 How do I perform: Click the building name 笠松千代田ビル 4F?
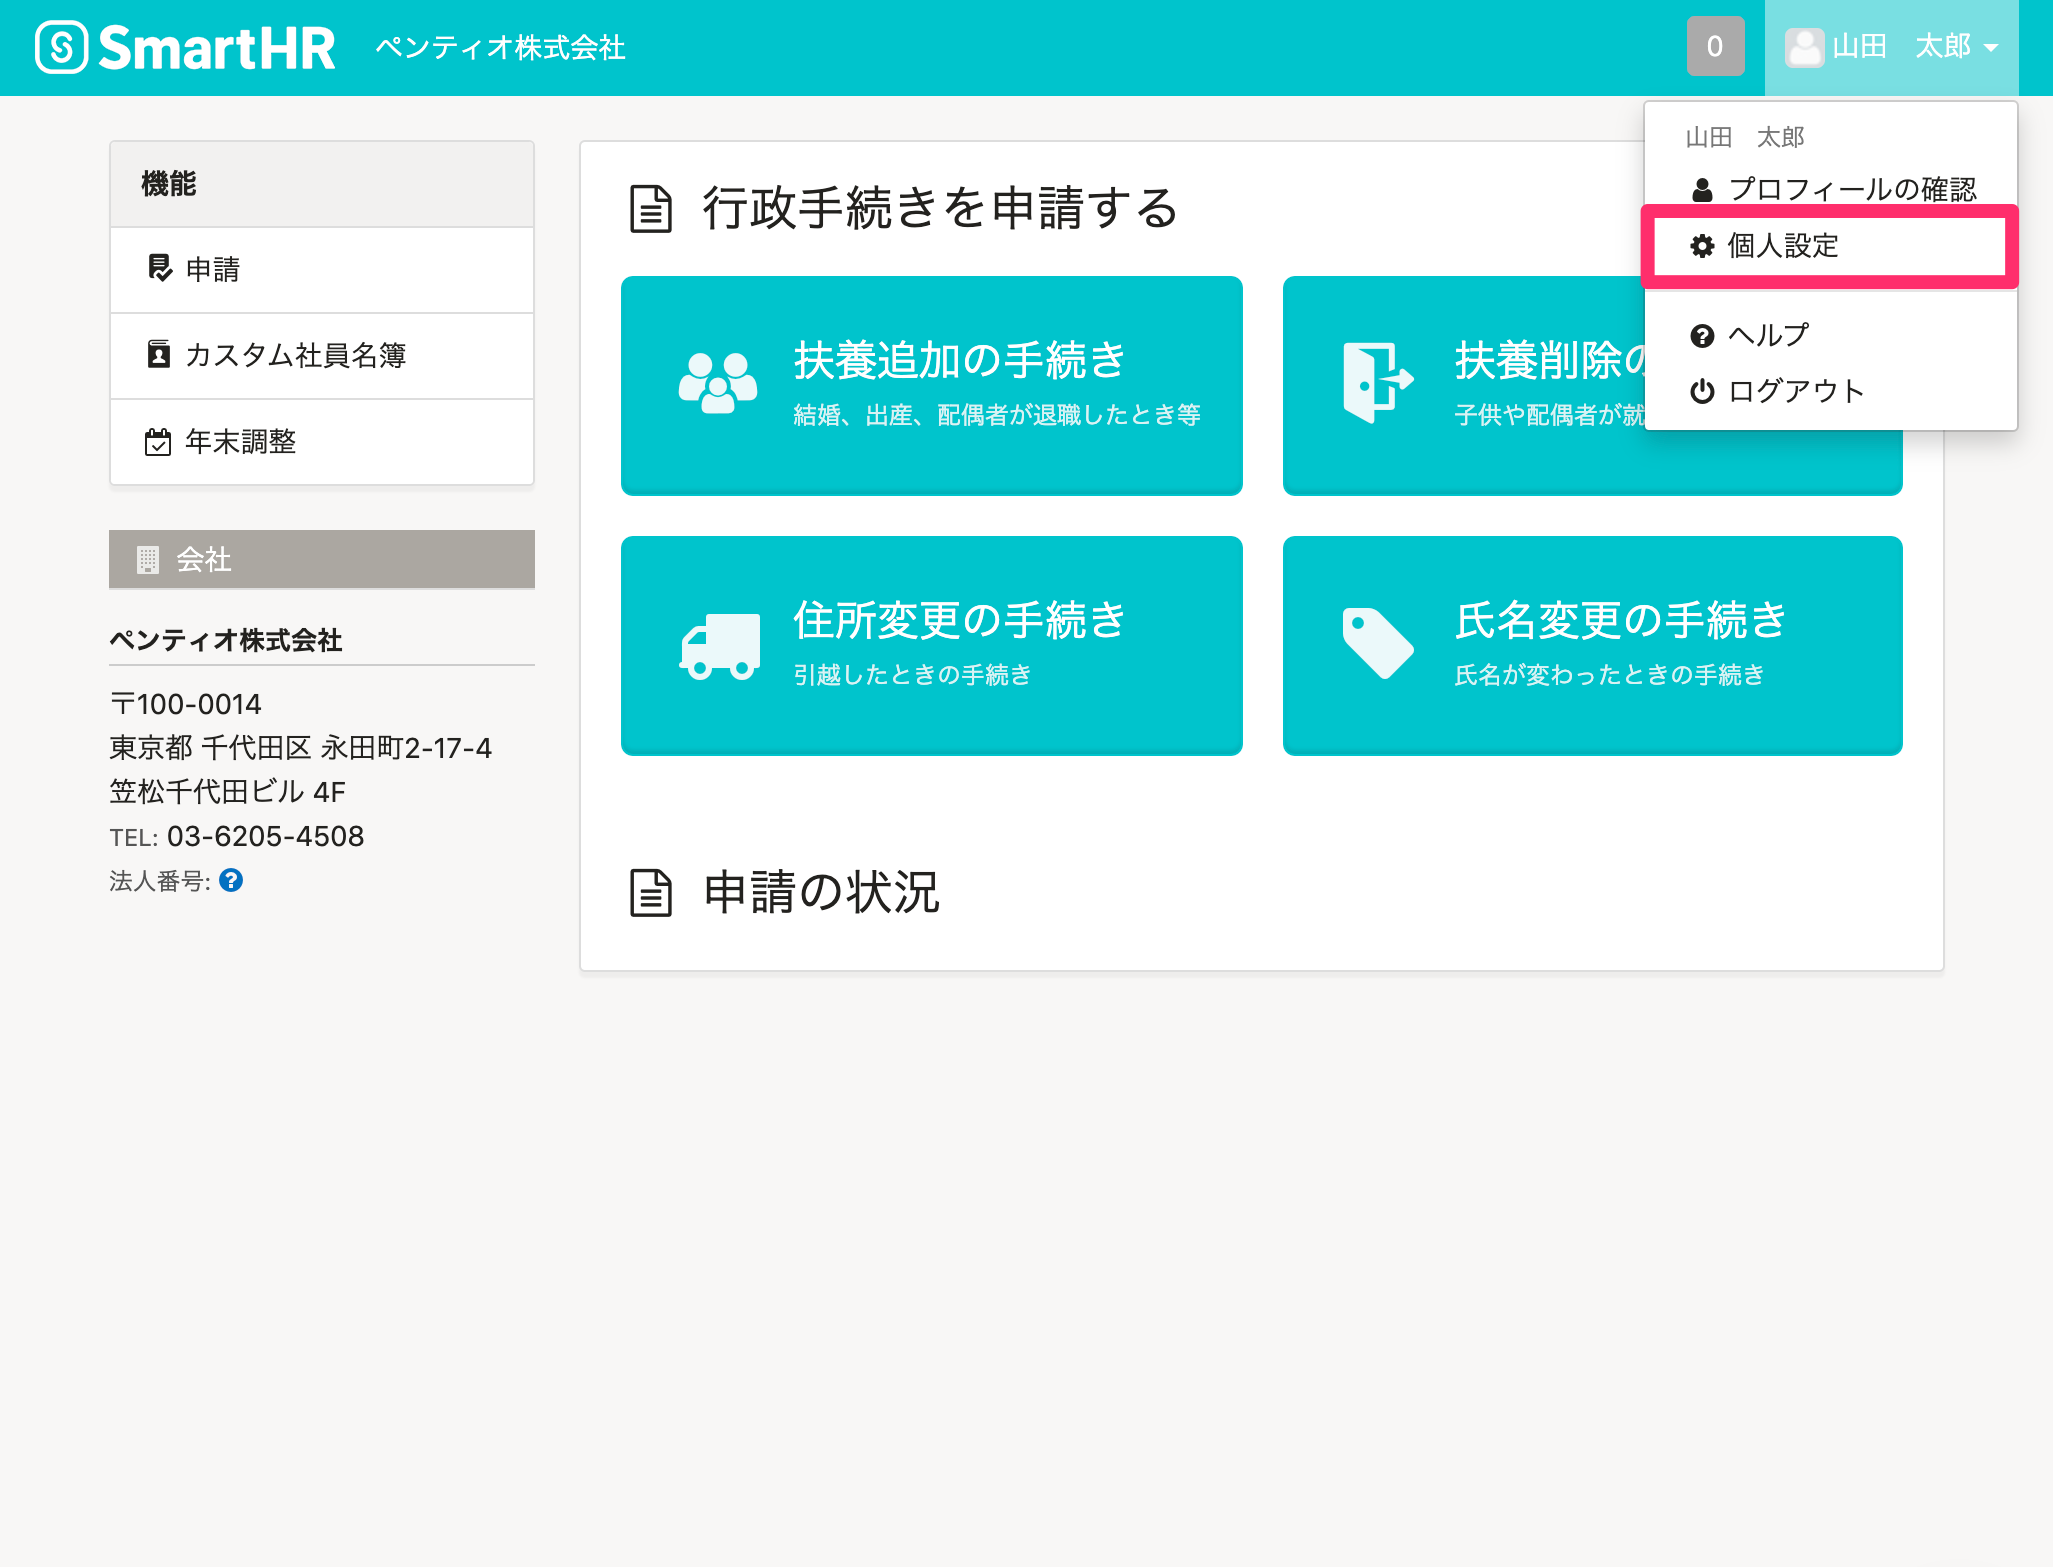227,792
